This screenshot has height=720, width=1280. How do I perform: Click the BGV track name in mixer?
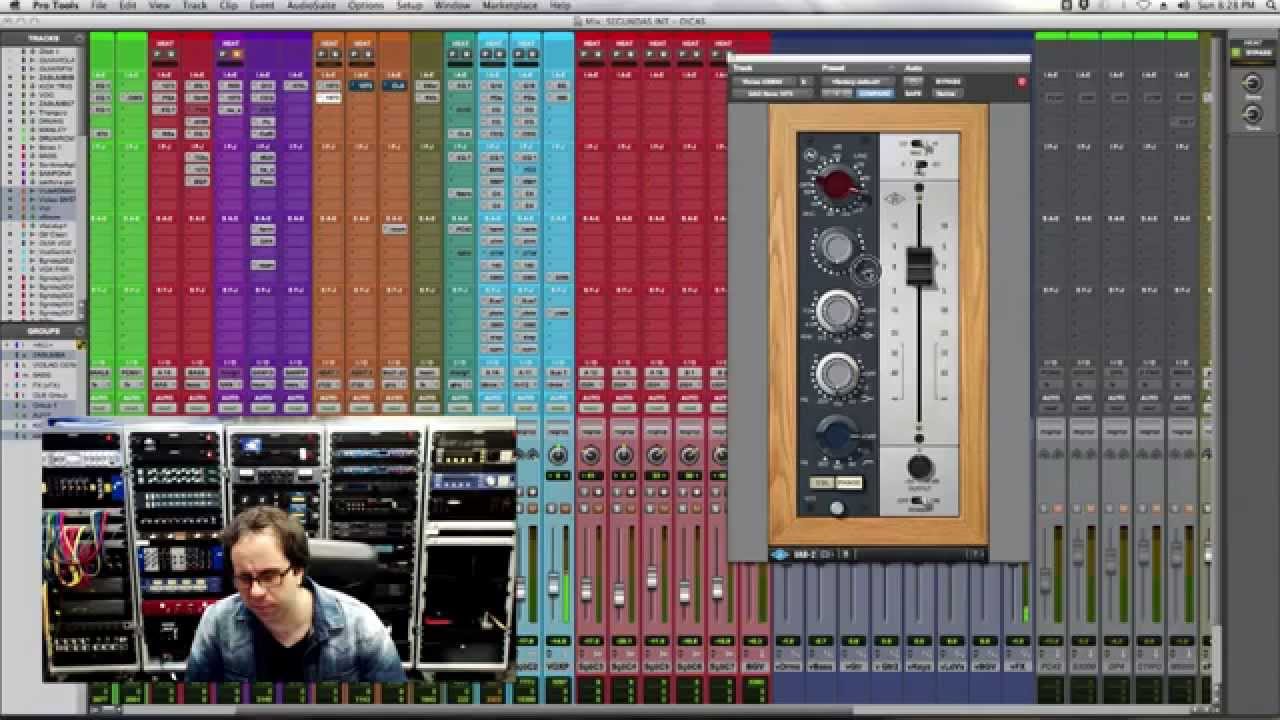pos(757,665)
